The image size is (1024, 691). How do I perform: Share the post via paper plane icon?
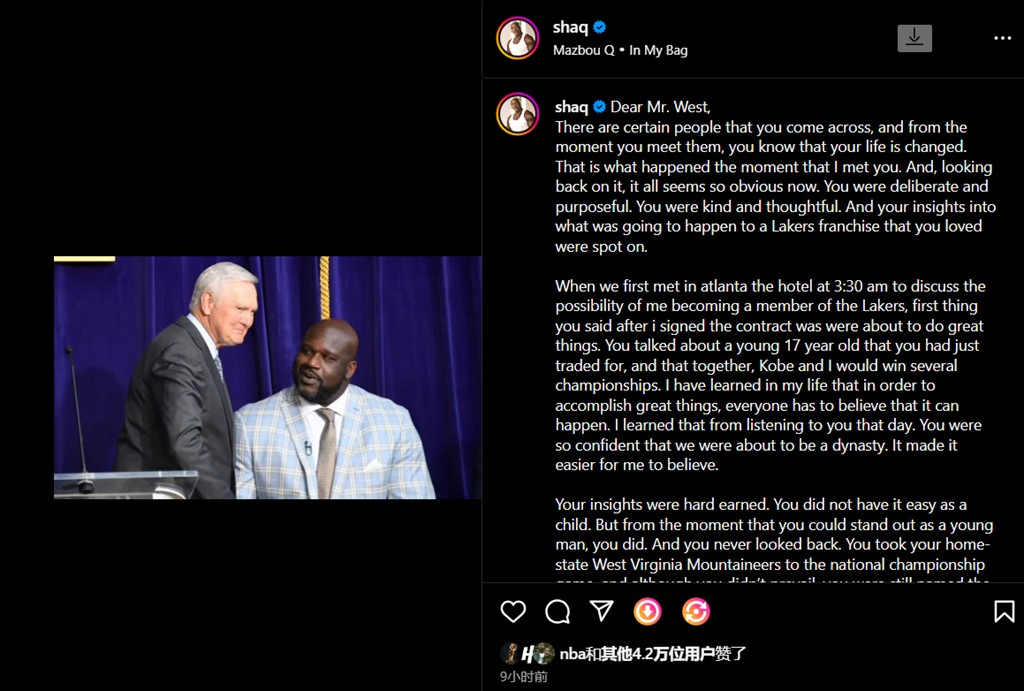coord(601,611)
